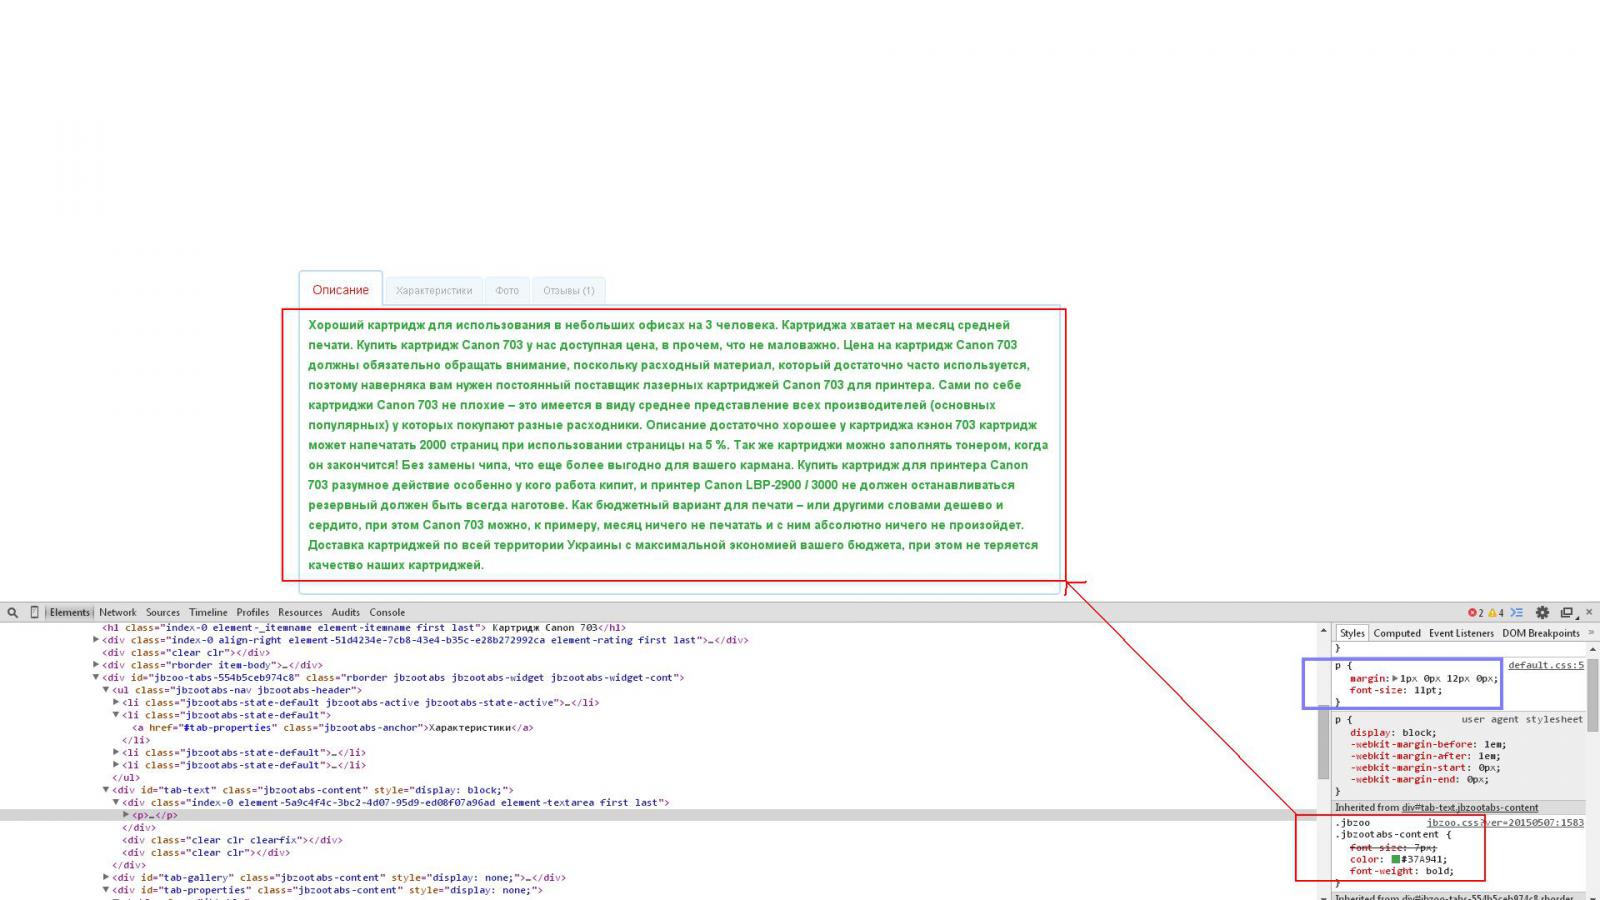Collapse the tab-text div node
This screenshot has height=900, width=1600.
click(x=106, y=790)
